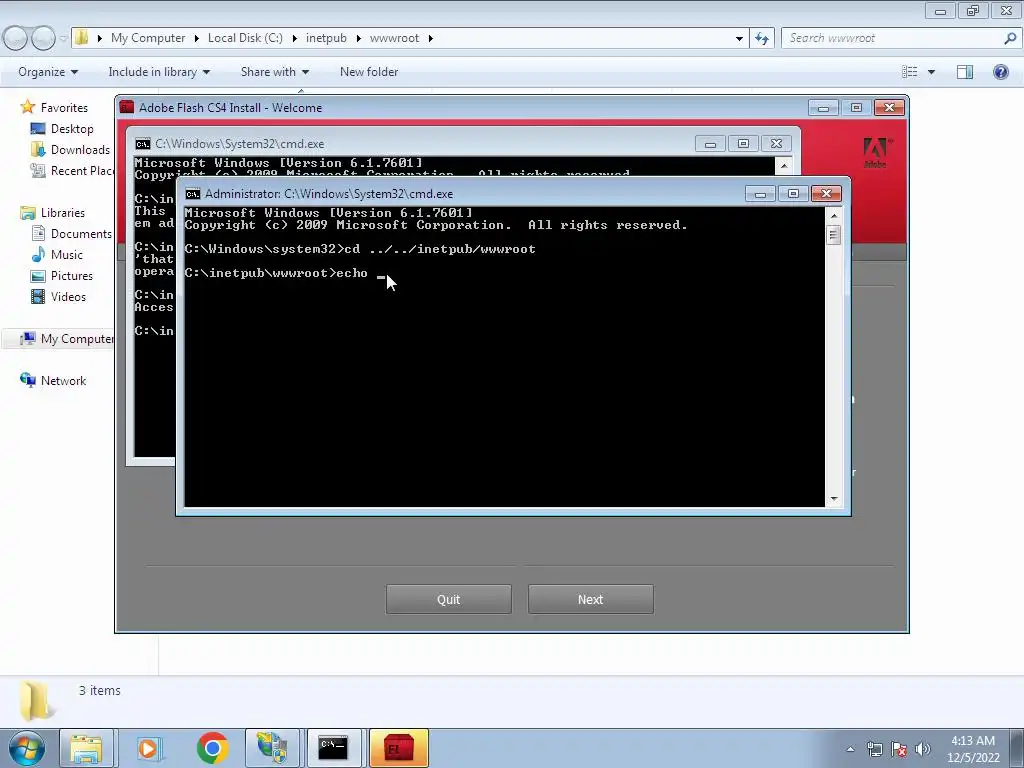Open the Include in library menu
Image resolution: width=1024 pixels, height=768 pixels.
click(x=159, y=72)
